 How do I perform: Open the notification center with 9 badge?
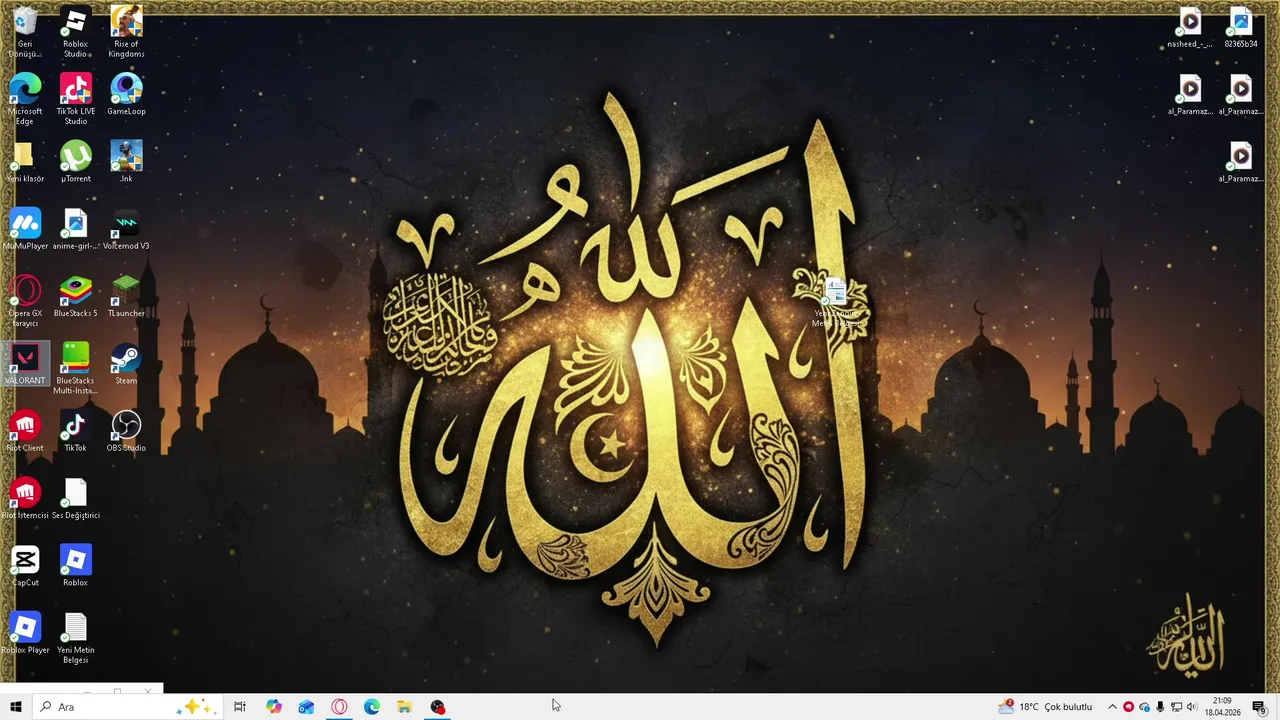pyautogui.click(x=1260, y=707)
